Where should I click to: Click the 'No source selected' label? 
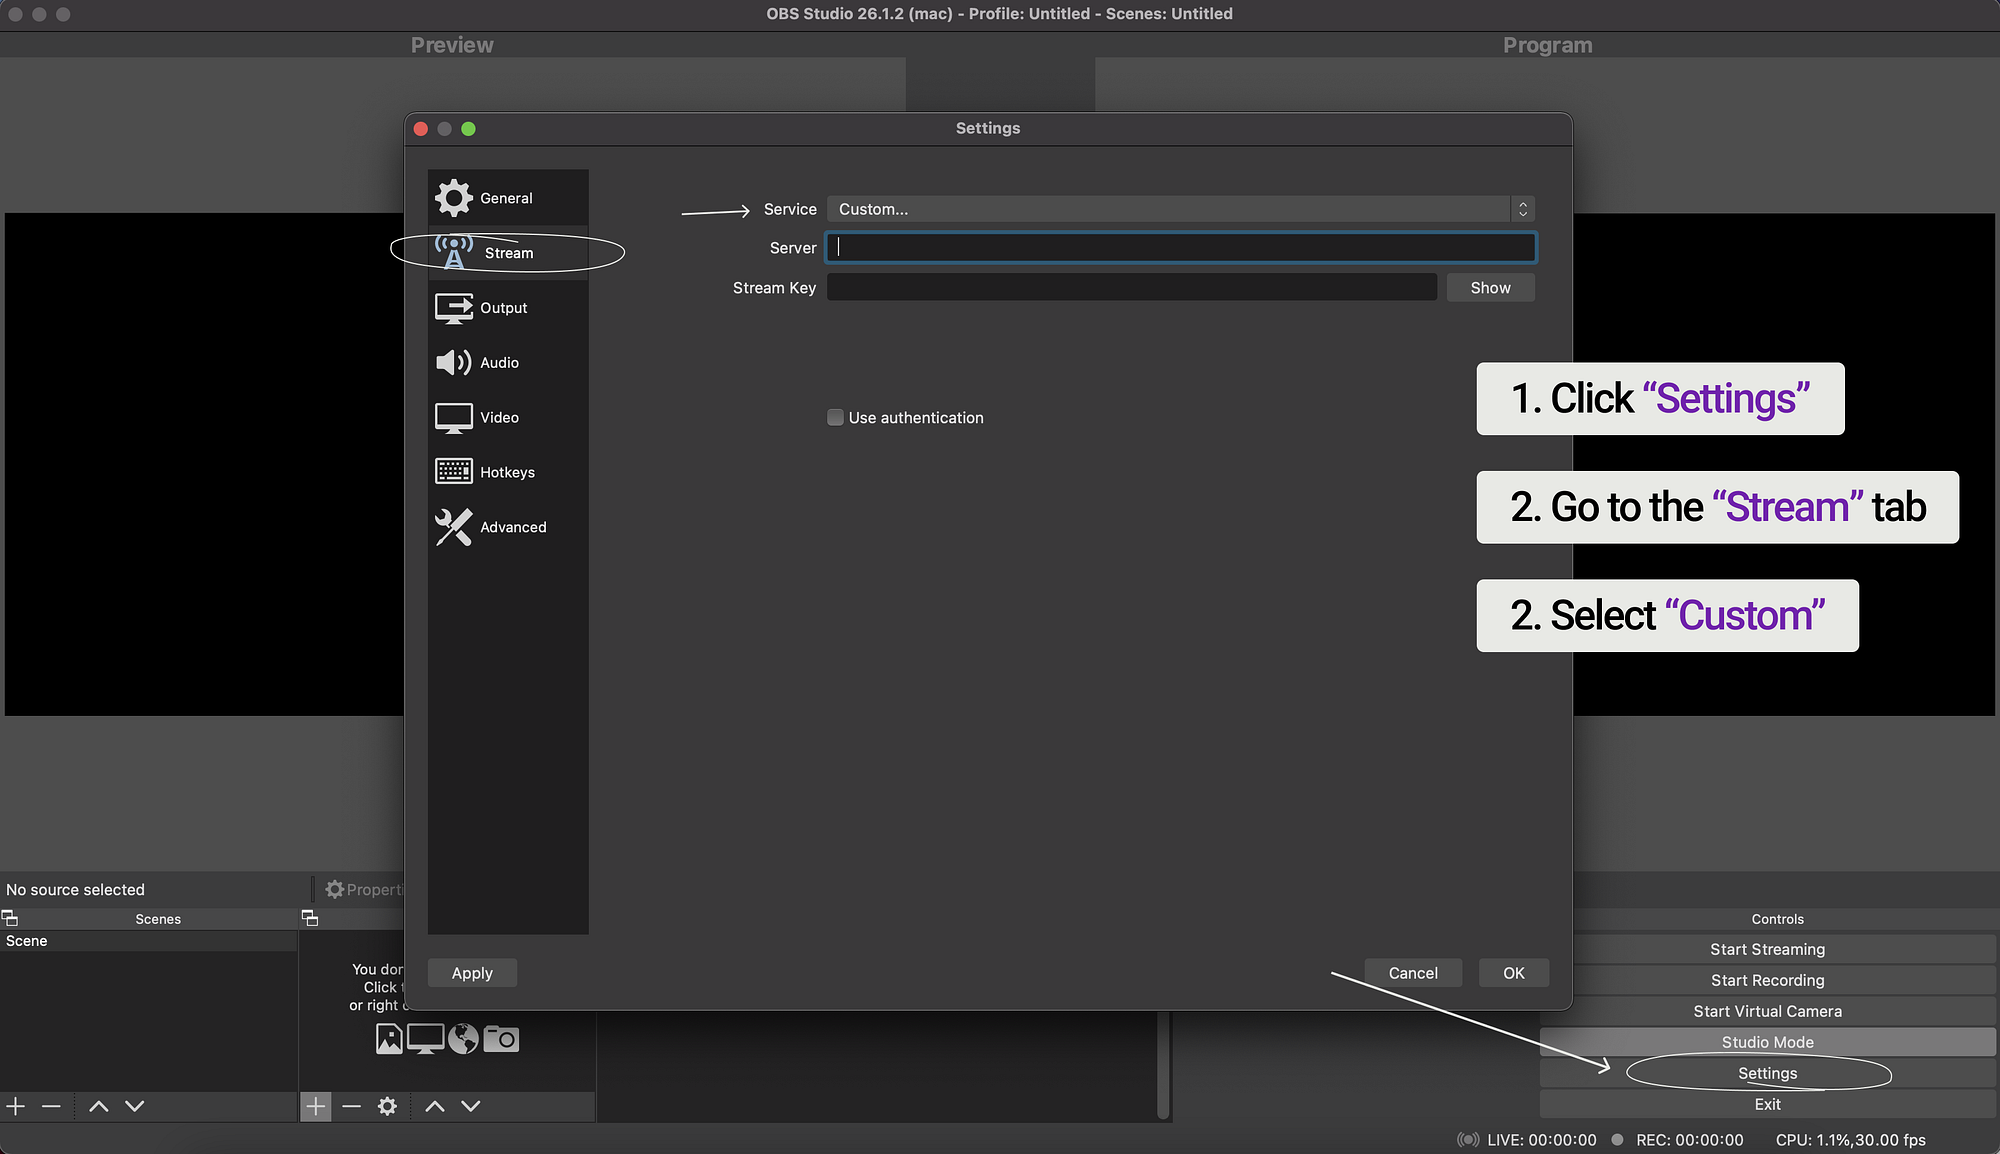pos(75,890)
